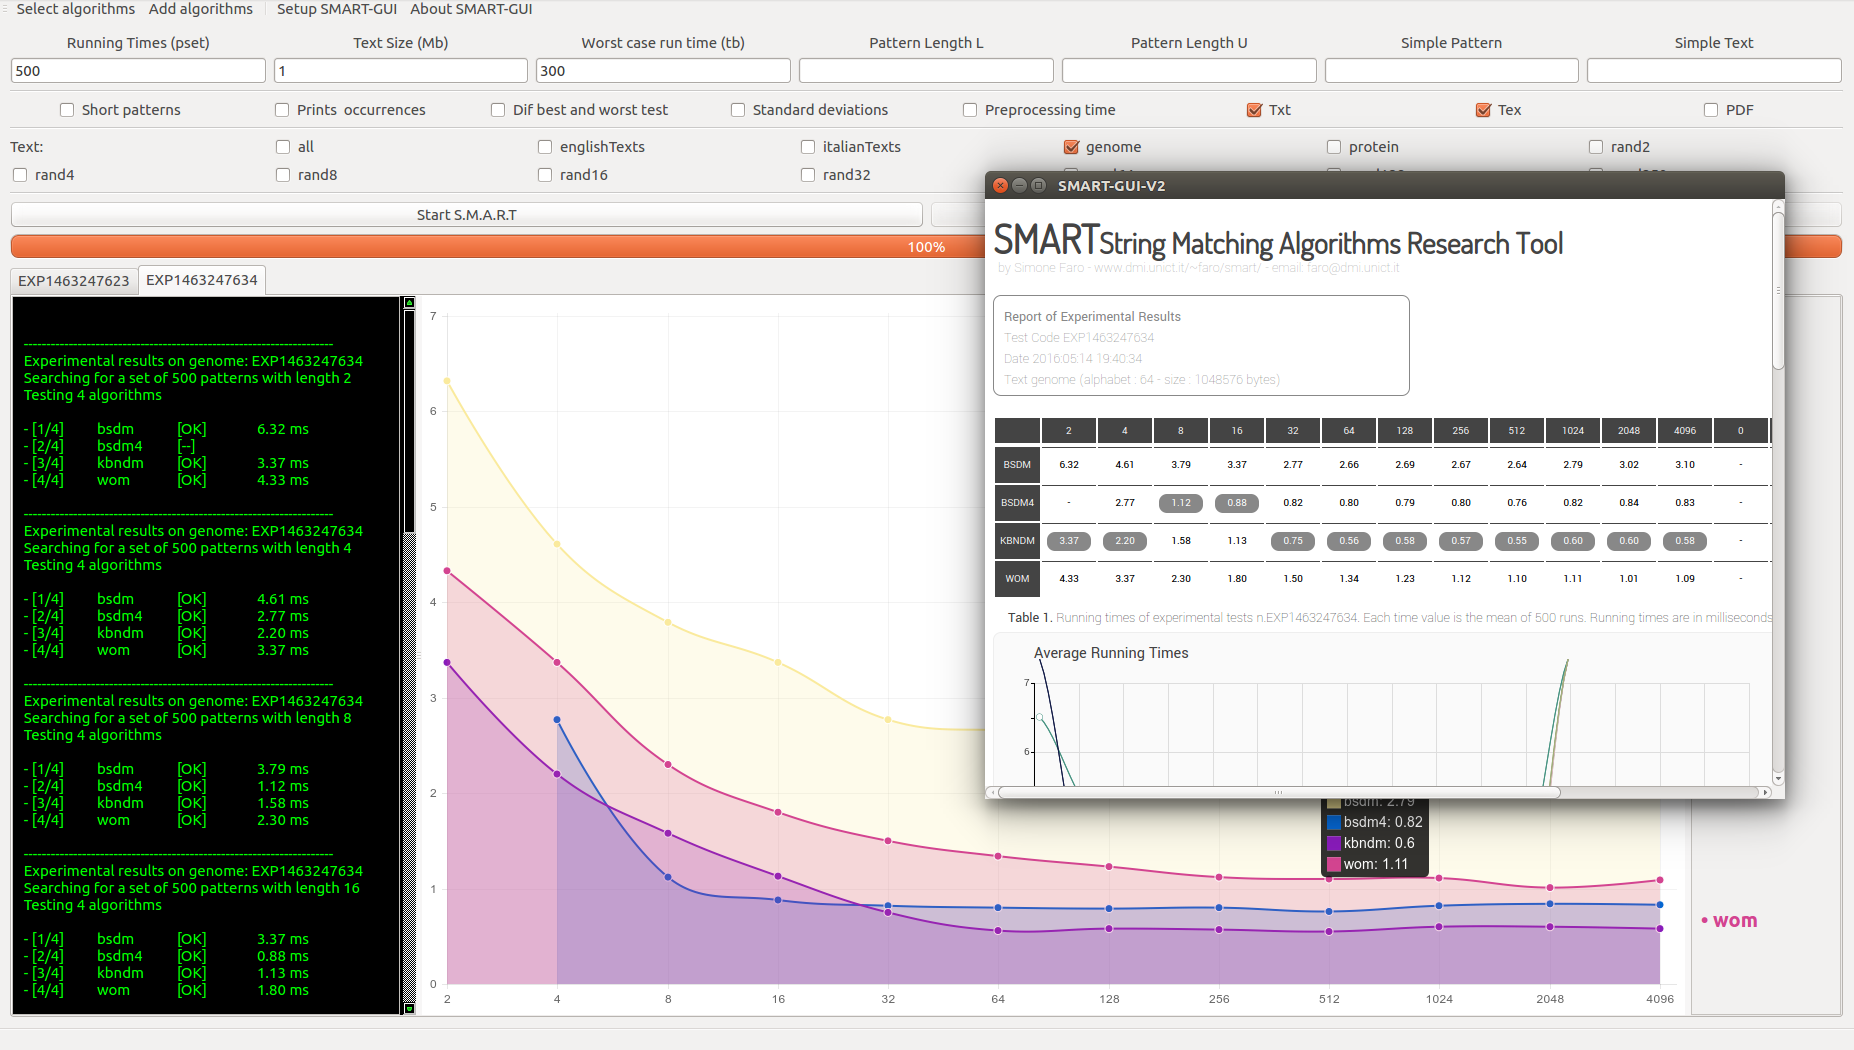The width and height of the screenshot is (1854, 1050).
Task: Click the BSDM row header in table
Action: point(1017,465)
